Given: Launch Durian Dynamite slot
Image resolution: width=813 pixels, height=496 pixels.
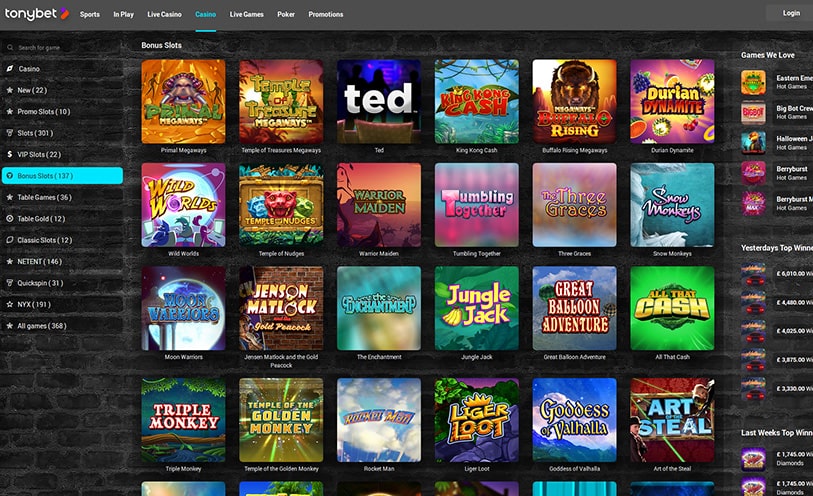Looking at the screenshot, I should click(x=672, y=101).
